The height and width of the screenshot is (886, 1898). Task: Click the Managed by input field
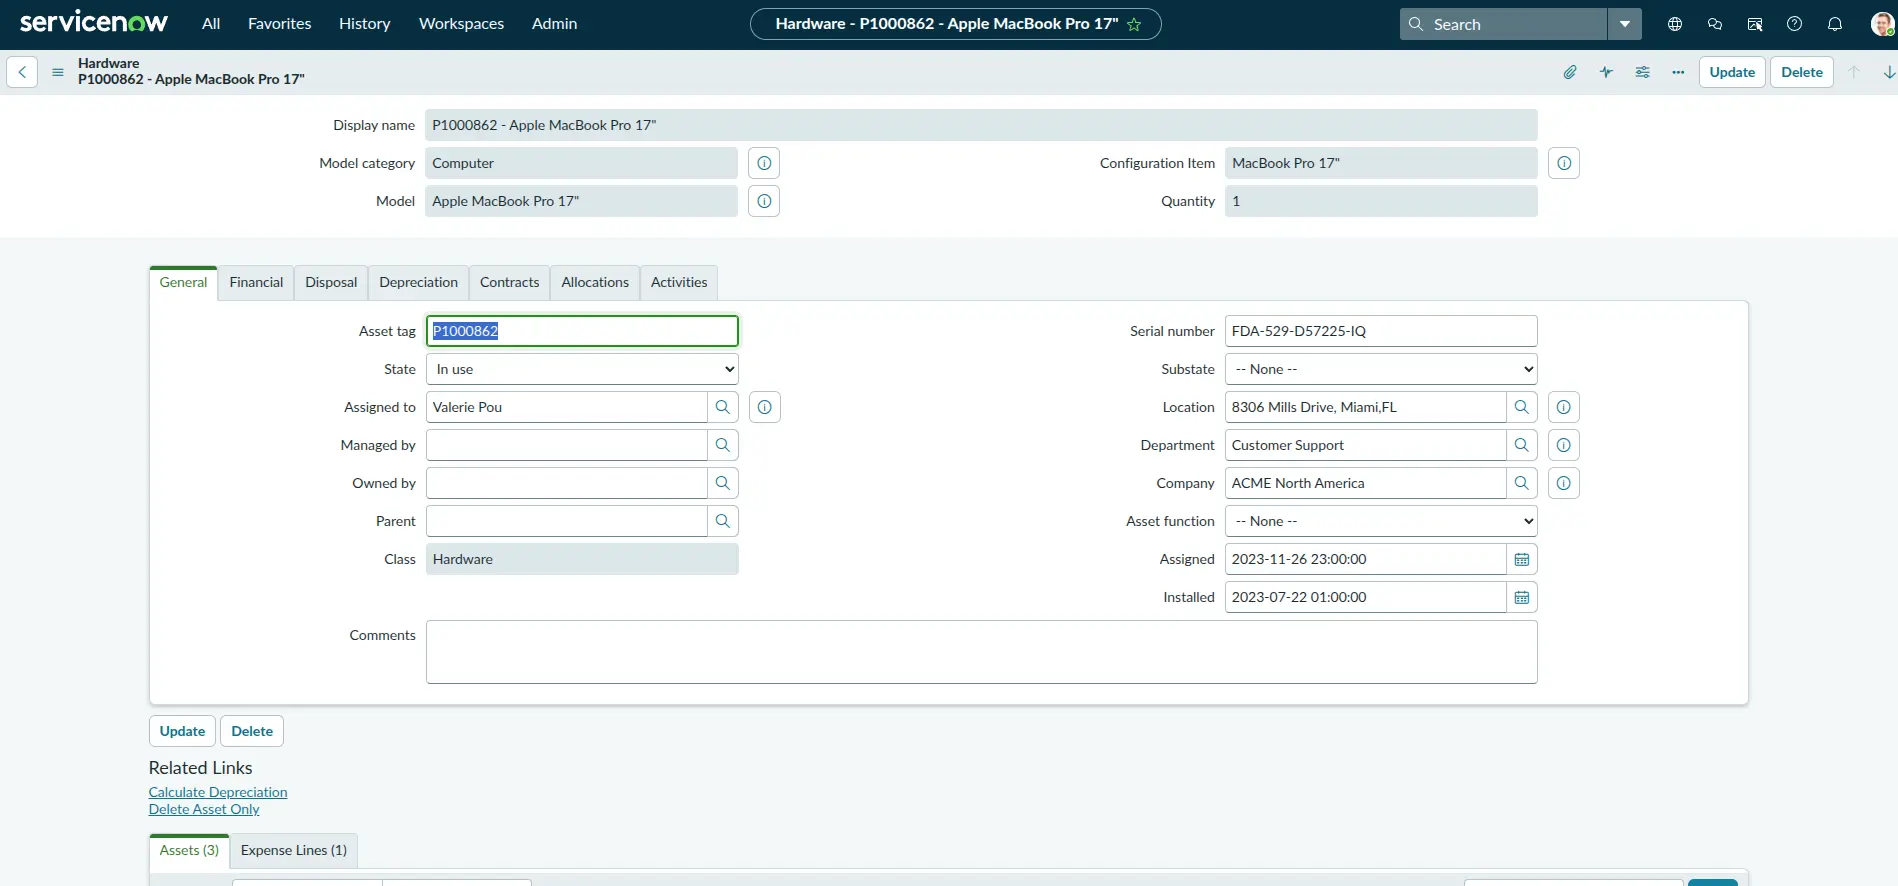coord(567,445)
